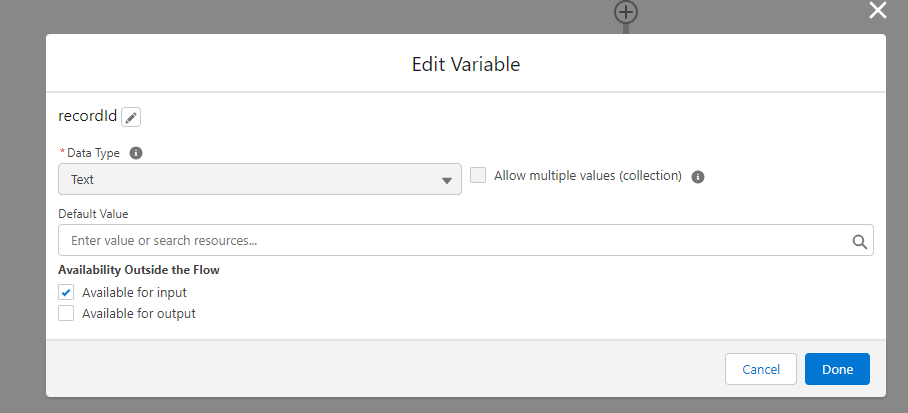Click the magnifier icon in Default Value
This screenshot has height=413, width=908.
859,241
